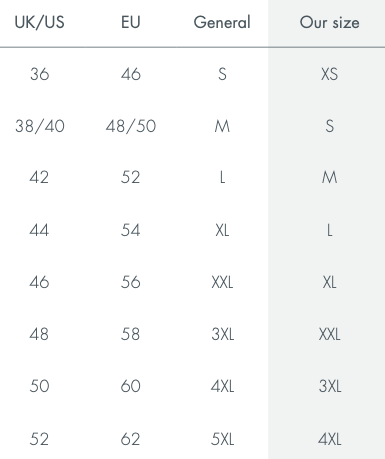385x459 pixels.
Task: Click General size 5XL cell
Action: coord(222,439)
